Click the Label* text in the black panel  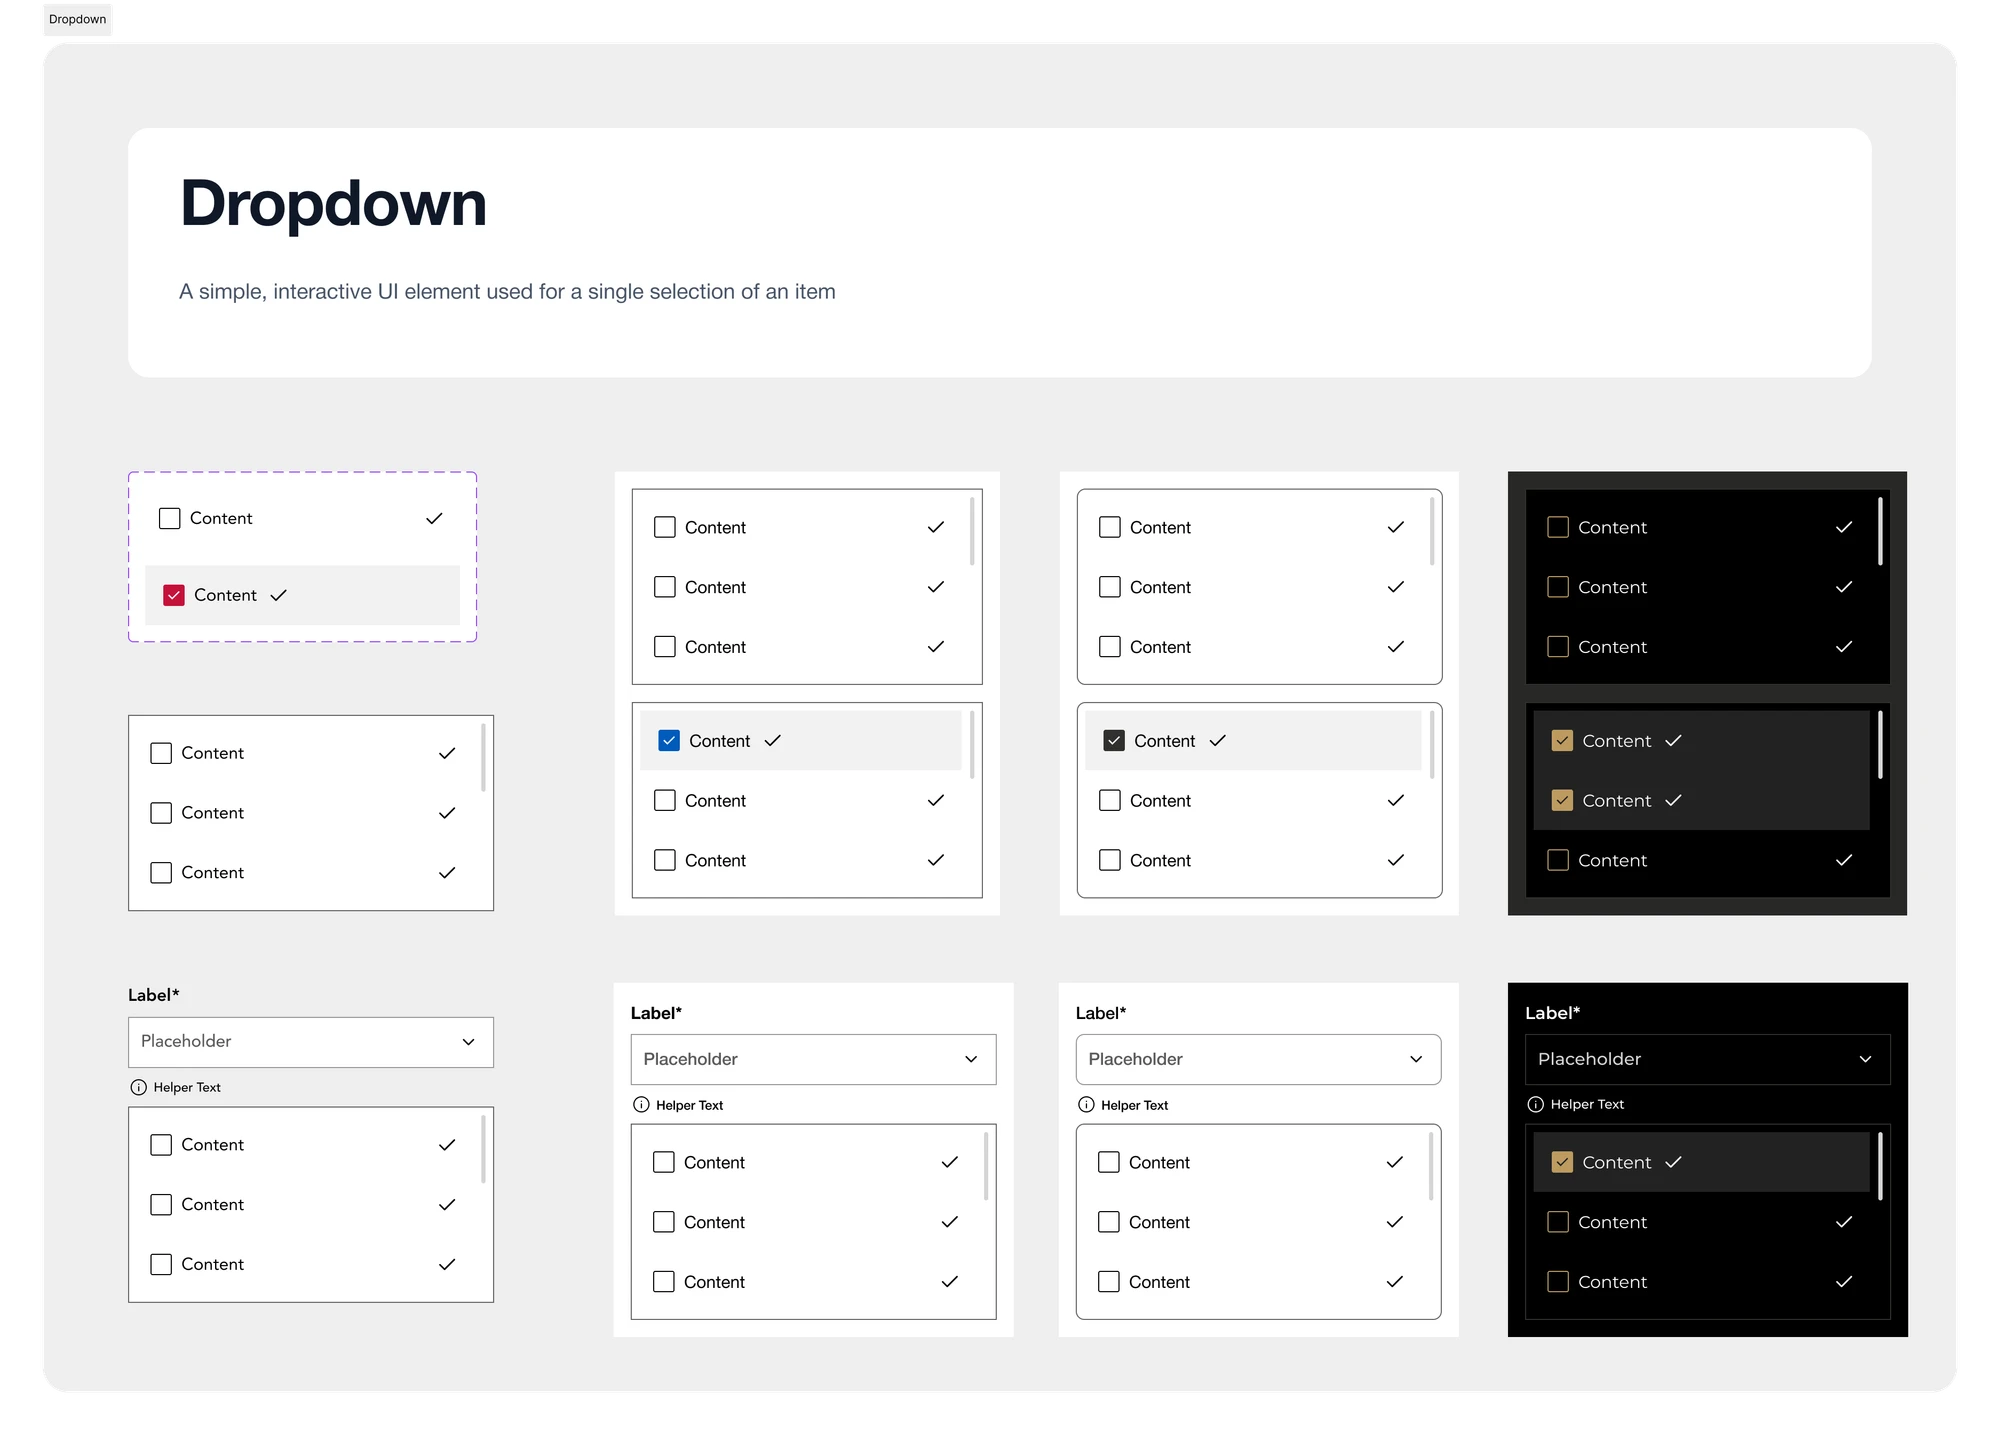(x=1552, y=1013)
